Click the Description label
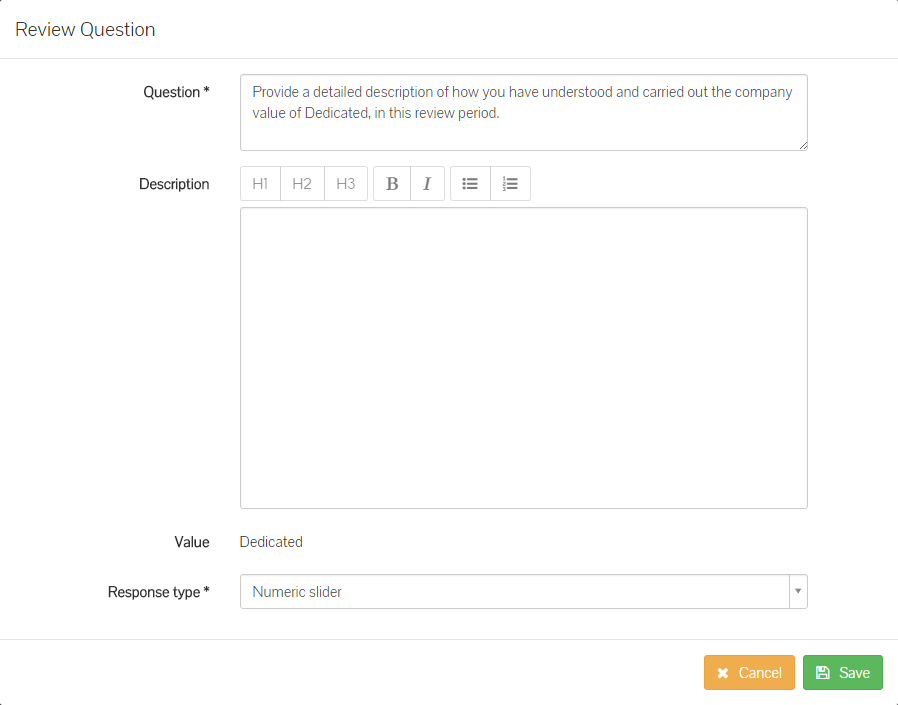Viewport: 898px width, 705px height. point(174,184)
